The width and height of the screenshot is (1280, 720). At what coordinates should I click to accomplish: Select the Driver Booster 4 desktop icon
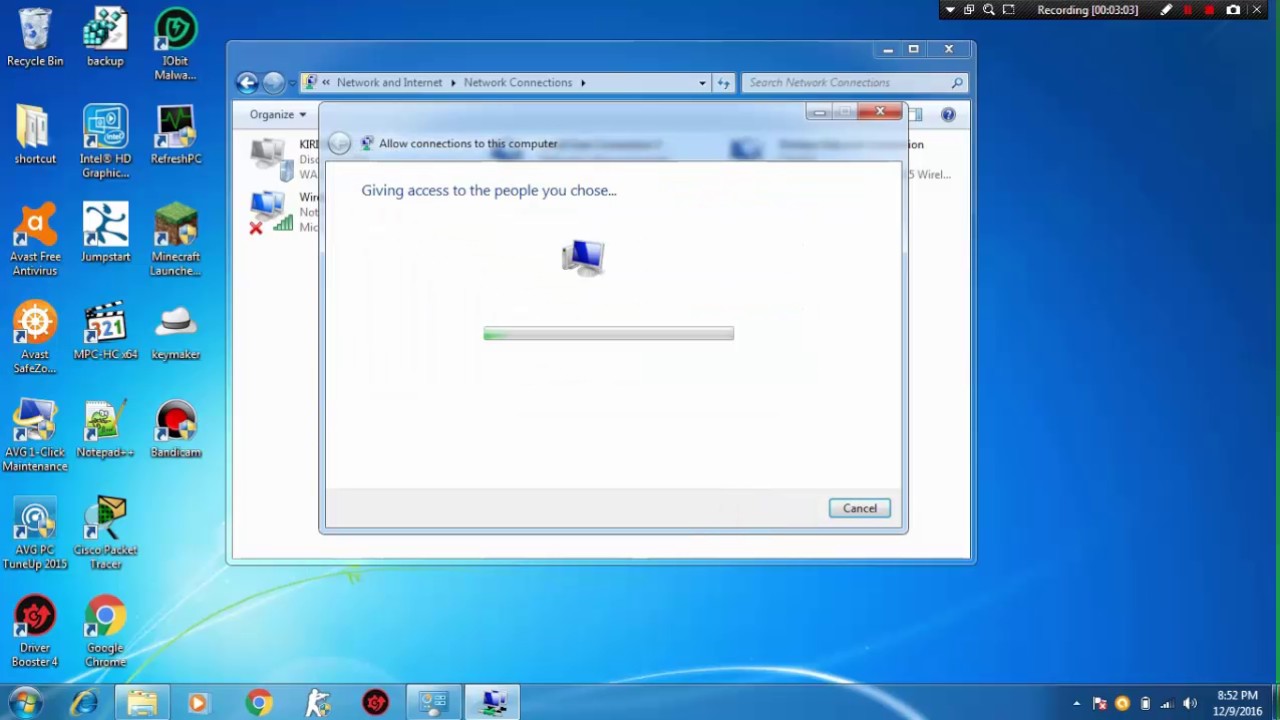(35, 632)
